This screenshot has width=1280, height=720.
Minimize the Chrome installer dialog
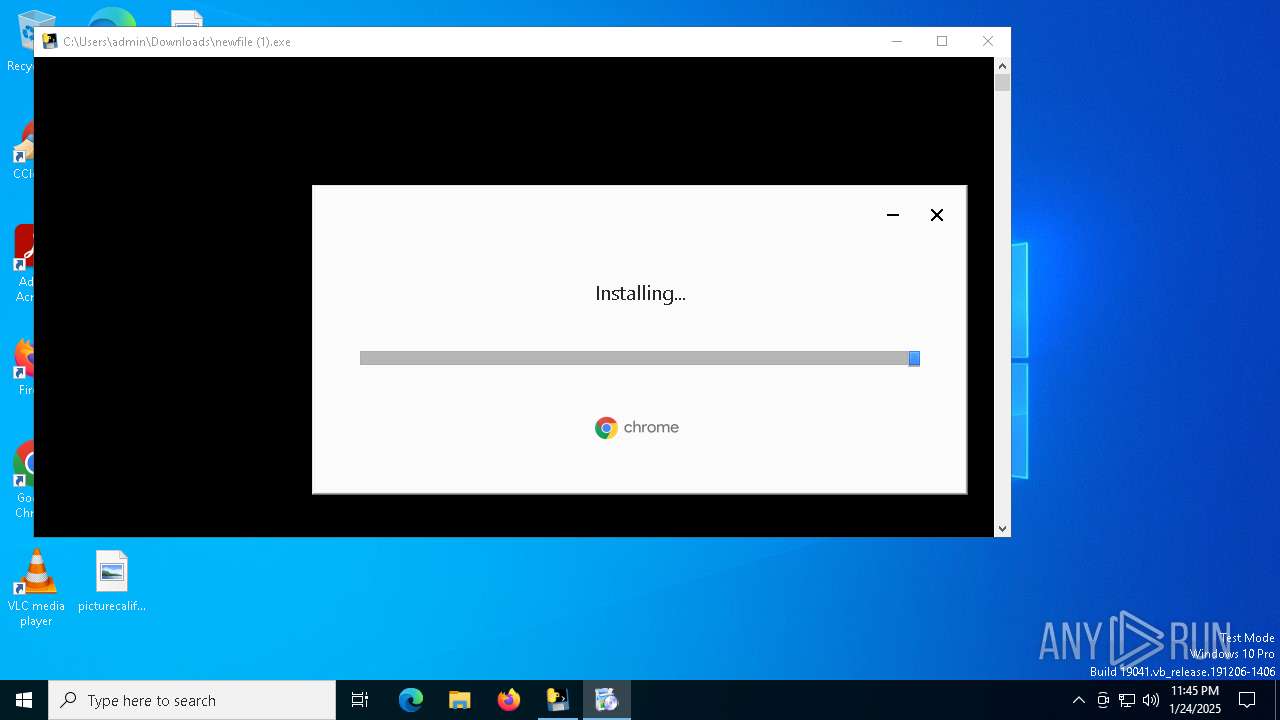tap(893, 215)
